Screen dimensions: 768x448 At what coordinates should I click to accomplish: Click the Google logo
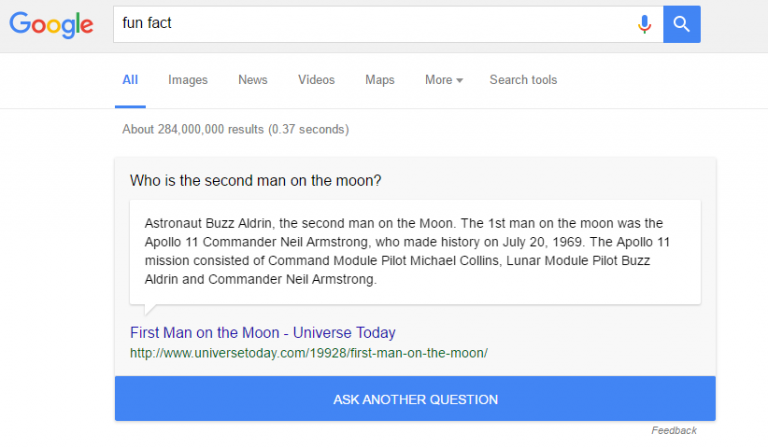point(51,25)
